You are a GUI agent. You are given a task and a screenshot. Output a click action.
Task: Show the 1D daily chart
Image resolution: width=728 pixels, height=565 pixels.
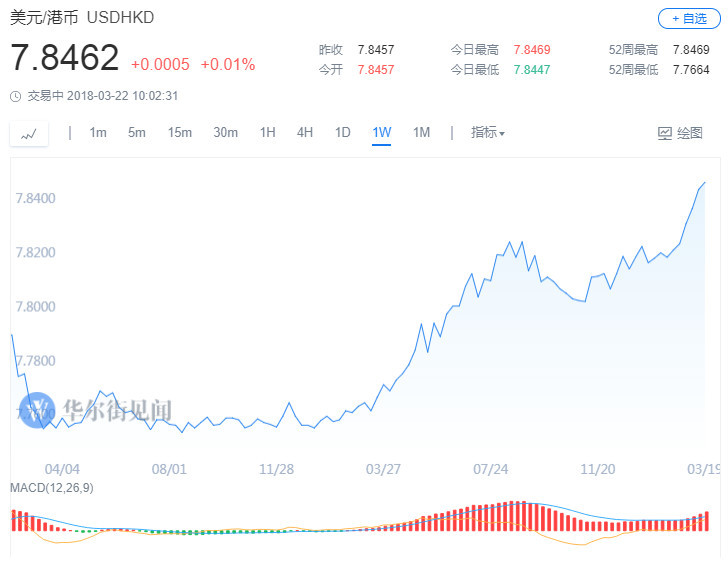point(343,133)
